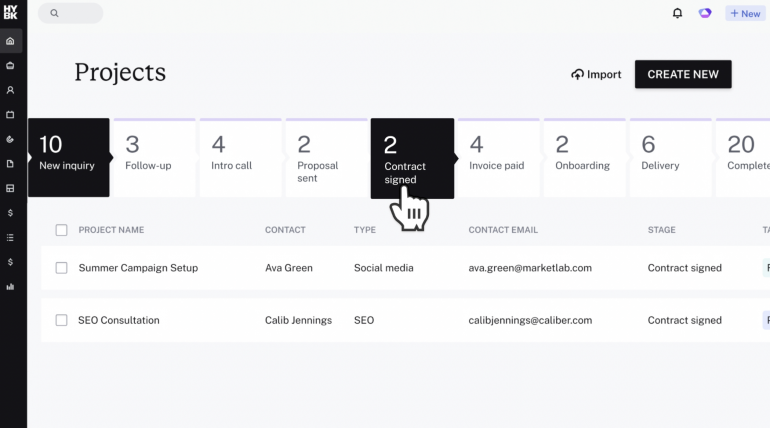Image resolution: width=770 pixels, height=428 pixels.
Task: Click the search field magnifier
Action: 55,13
